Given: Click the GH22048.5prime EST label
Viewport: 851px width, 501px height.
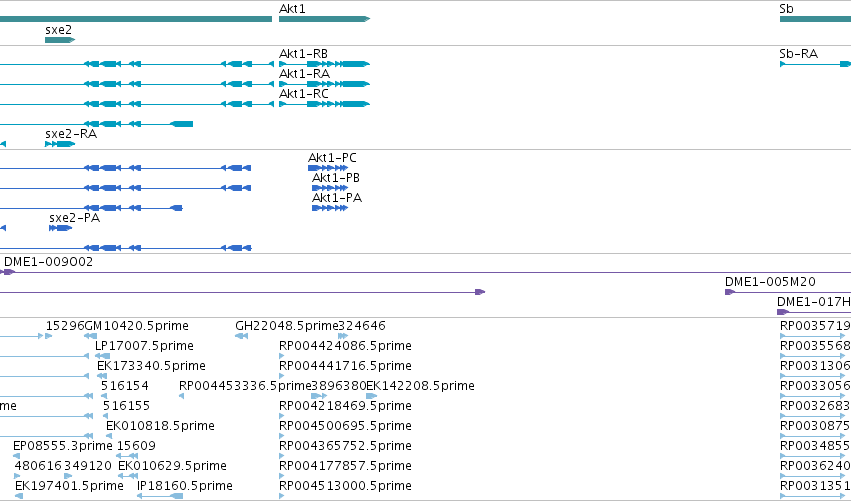Looking at the screenshot, I should (287, 326).
